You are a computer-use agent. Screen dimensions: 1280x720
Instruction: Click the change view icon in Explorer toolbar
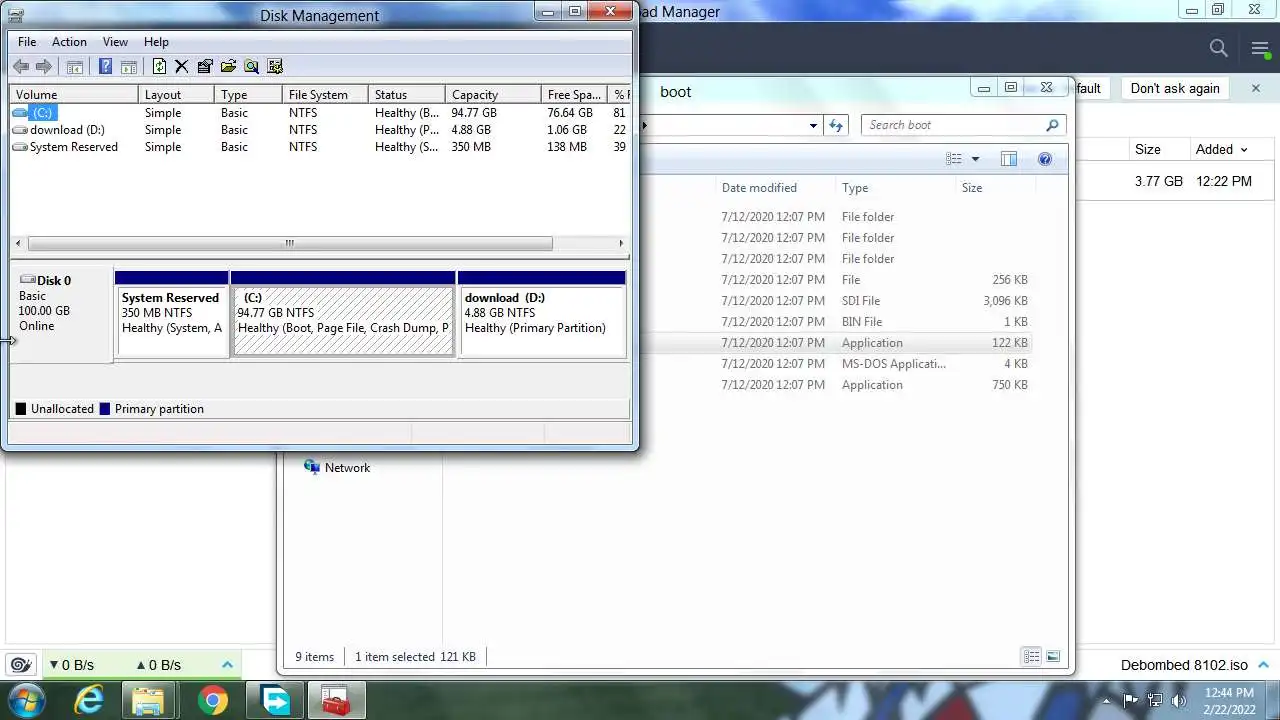coord(954,159)
